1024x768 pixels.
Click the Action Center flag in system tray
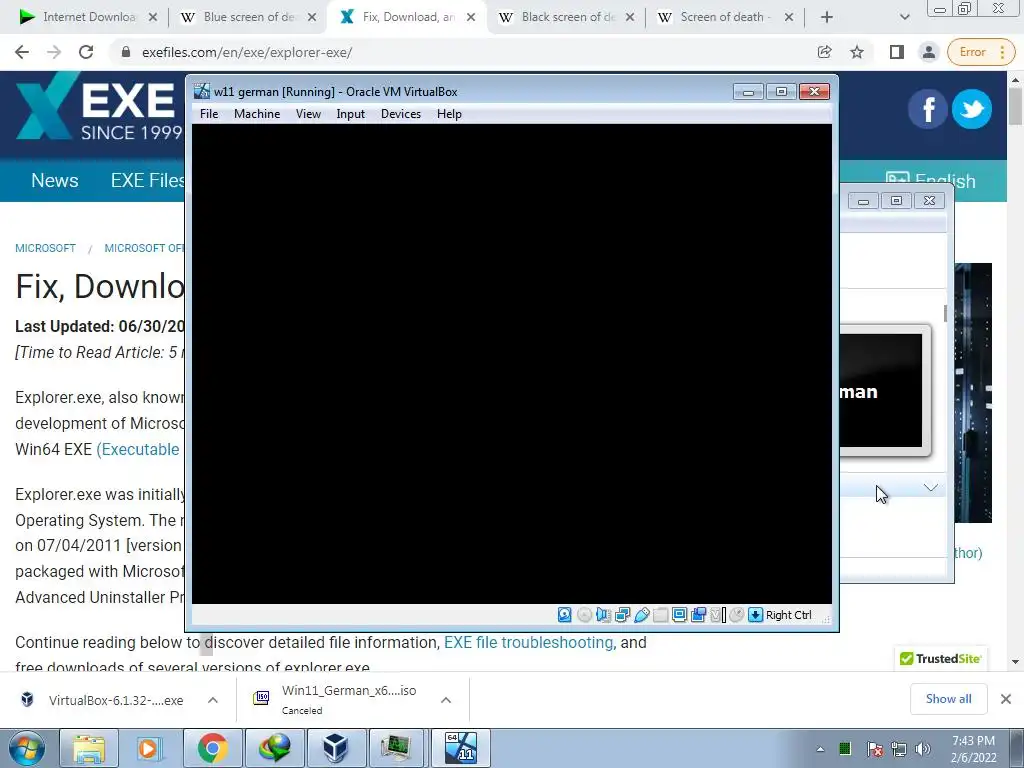(874, 749)
